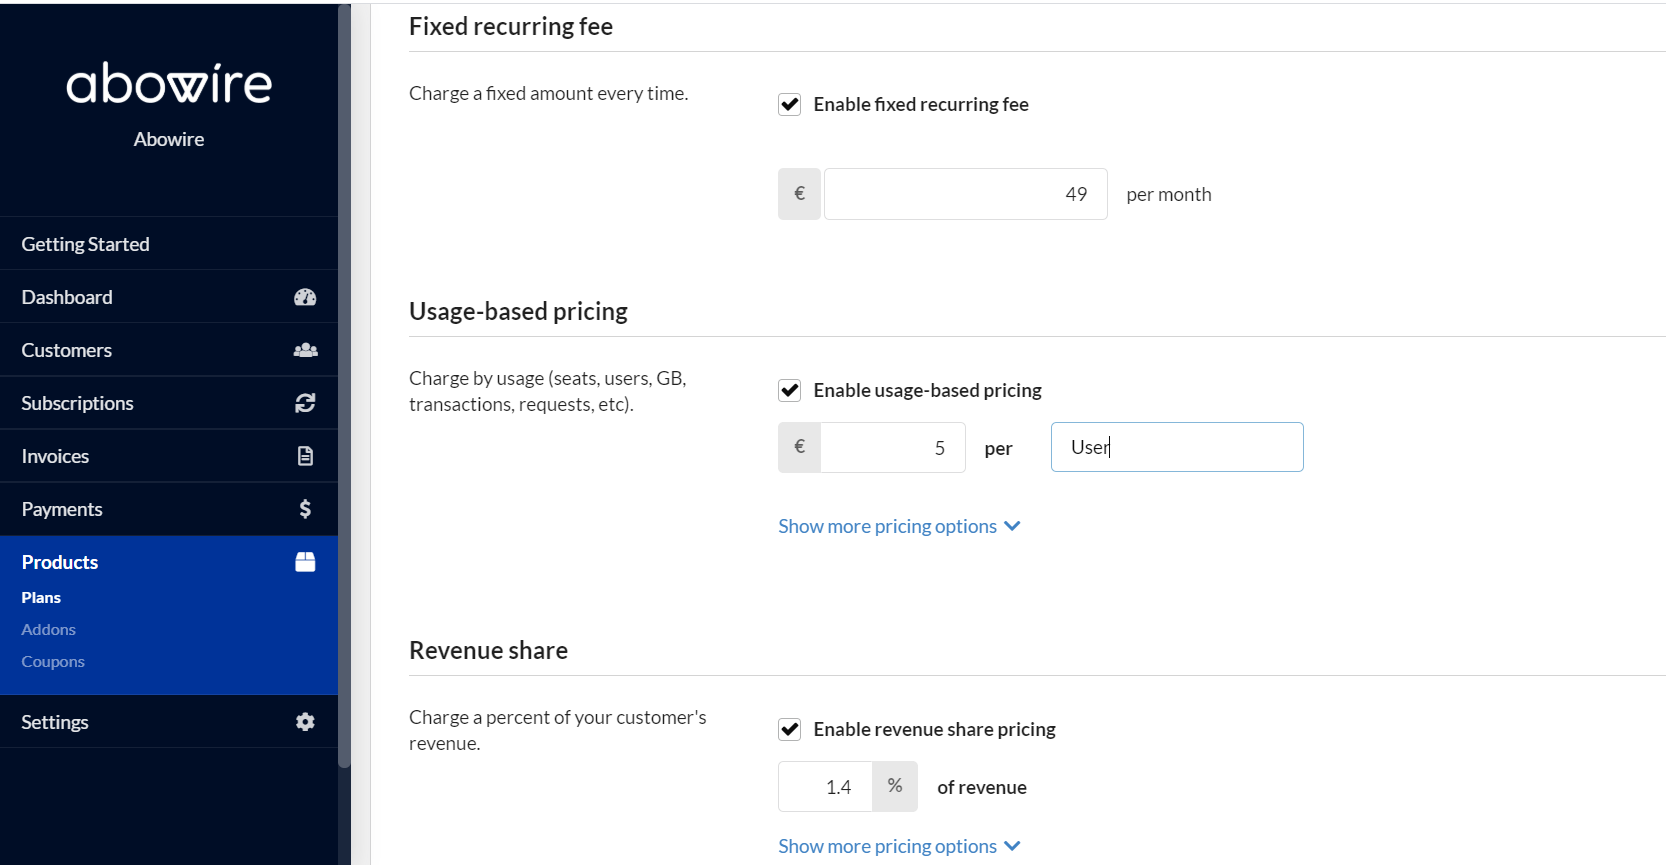
Task: Click the Settings gear icon
Action: coord(305,722)
